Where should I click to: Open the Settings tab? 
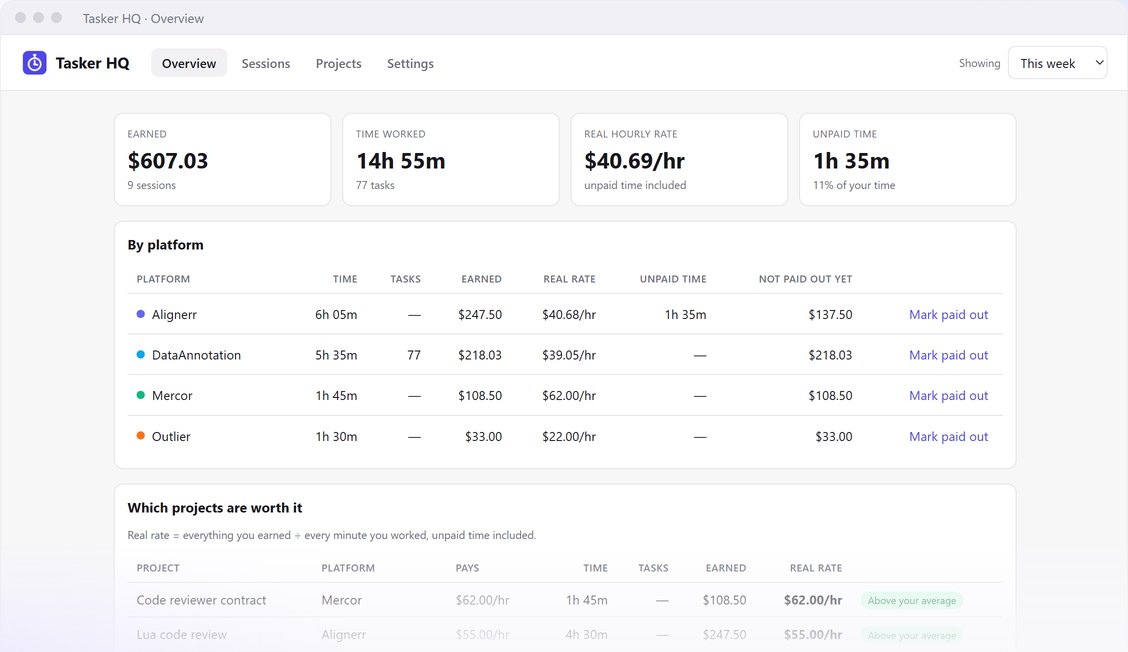point(410,63)
